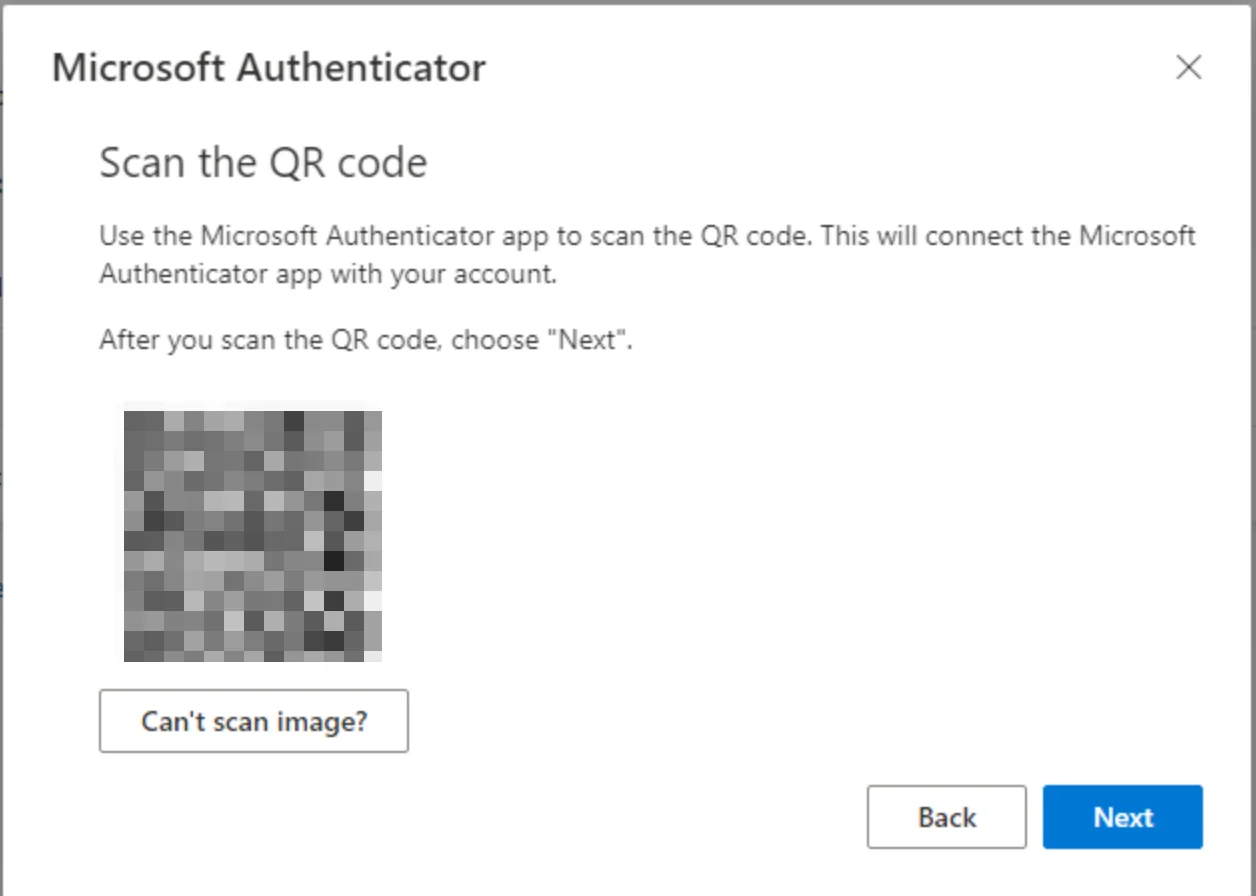Close the Microsoft Authenticator dialog
The width and height of the screenshot is (1256, 896).
(x=1188, y=68)
